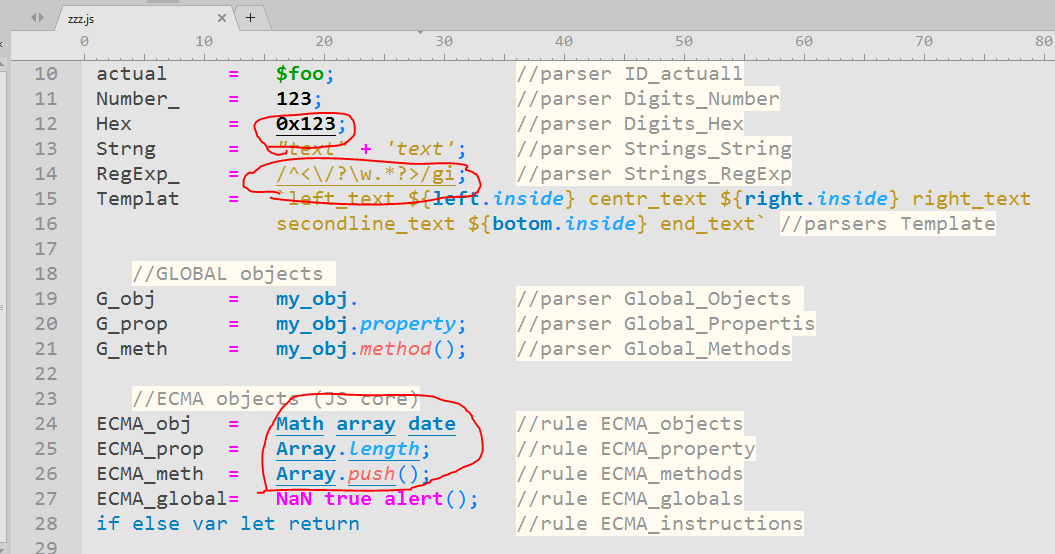The height and width of the screenshot is (554, 1055).
Task: Click Array.length on line 25
Action: click(x=353, y=449)
